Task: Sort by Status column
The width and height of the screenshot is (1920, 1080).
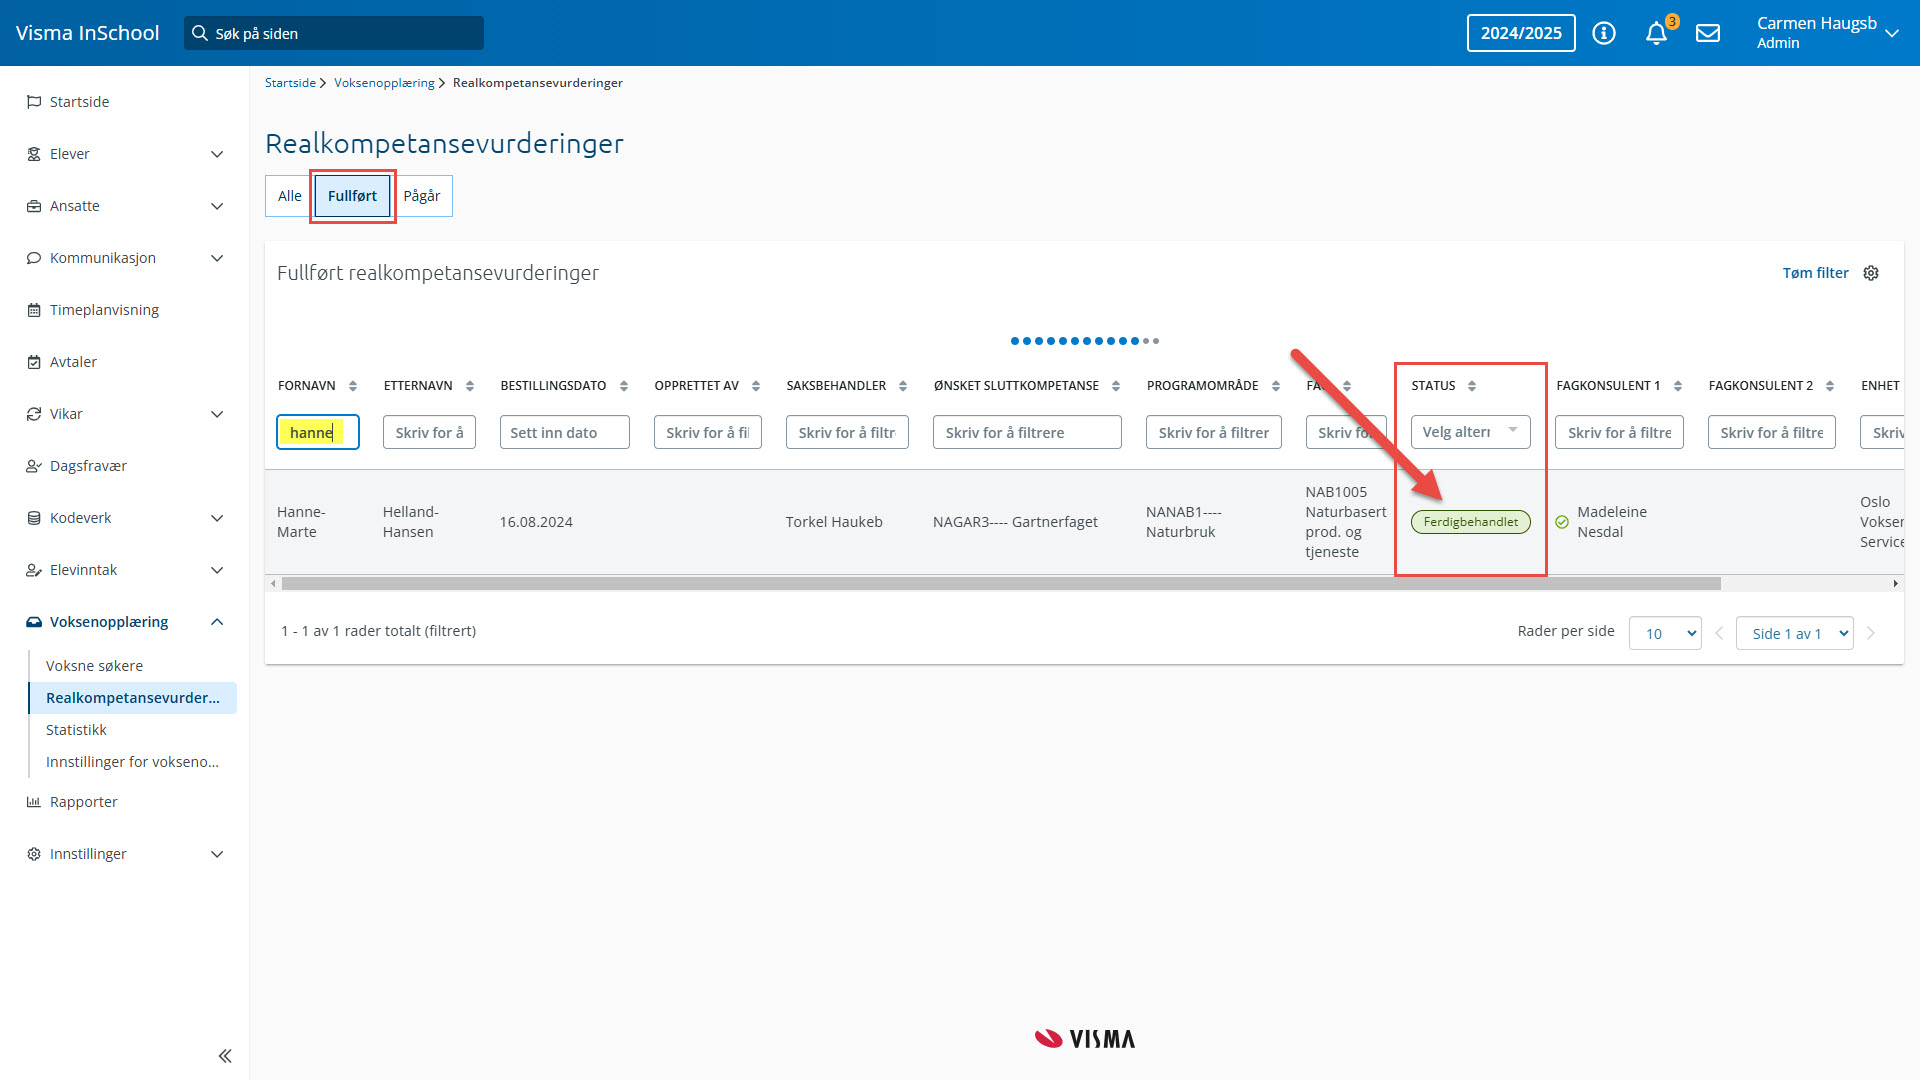Action: point(1472,386)
